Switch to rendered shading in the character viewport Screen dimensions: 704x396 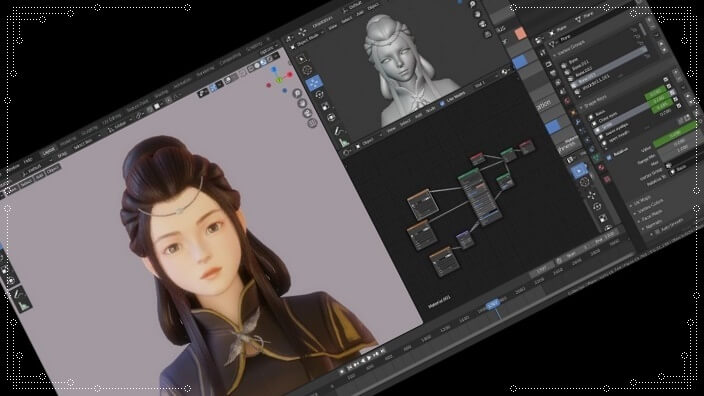pos(270,60)
